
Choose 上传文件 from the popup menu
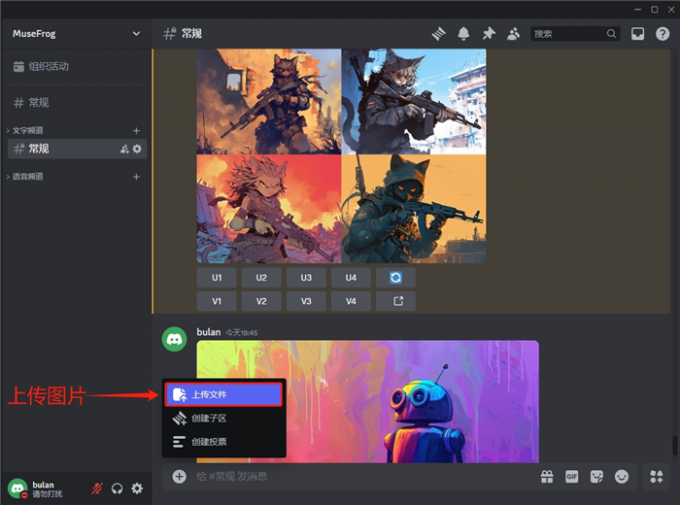click(x=224, y=394)
